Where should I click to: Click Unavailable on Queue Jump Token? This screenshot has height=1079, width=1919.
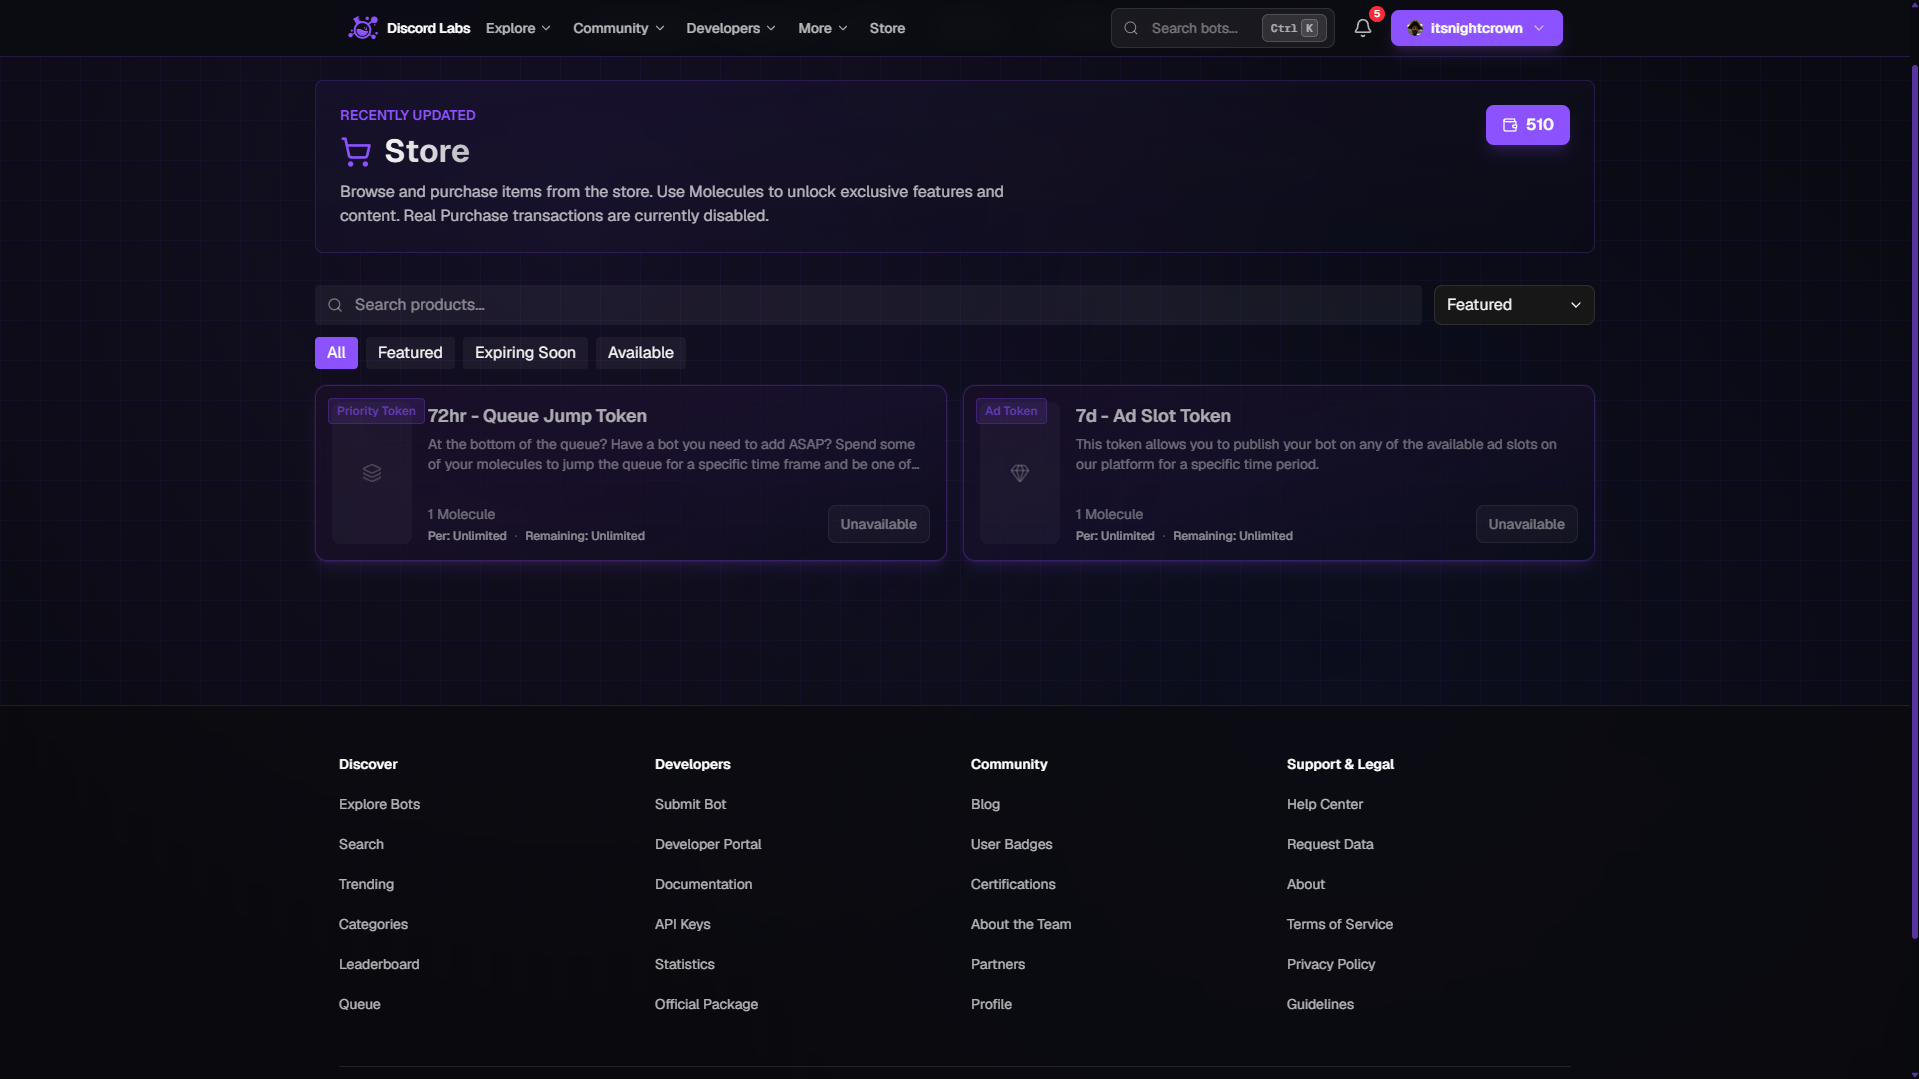point(878,524)
